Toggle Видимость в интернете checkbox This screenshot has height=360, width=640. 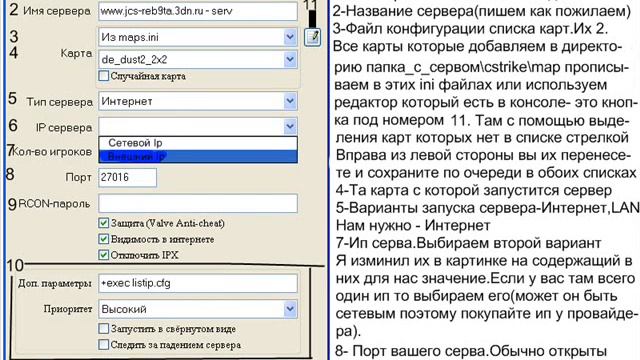coord(104,239)
